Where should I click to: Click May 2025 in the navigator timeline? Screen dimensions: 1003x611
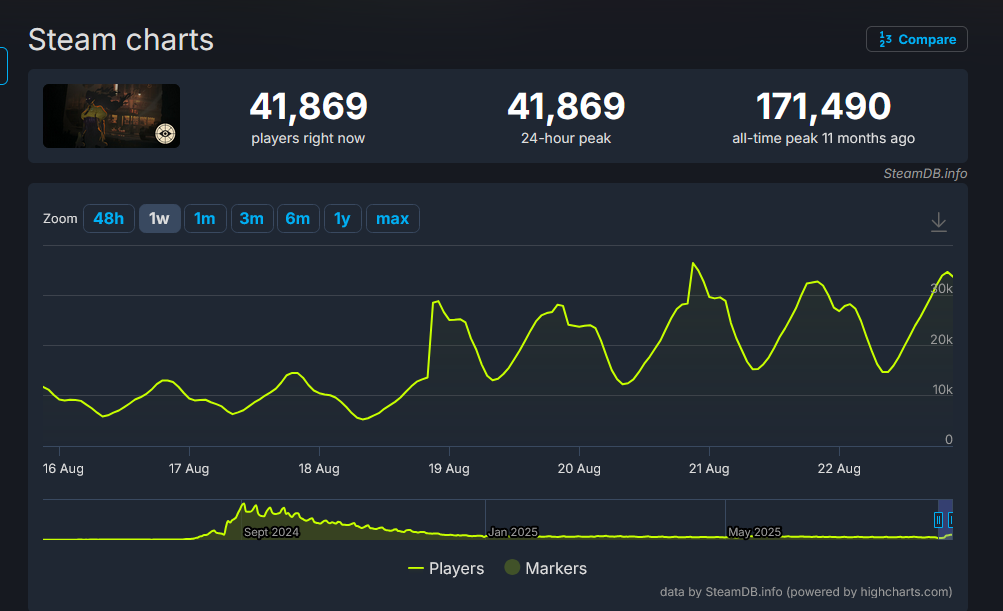[x=754, y=532]
